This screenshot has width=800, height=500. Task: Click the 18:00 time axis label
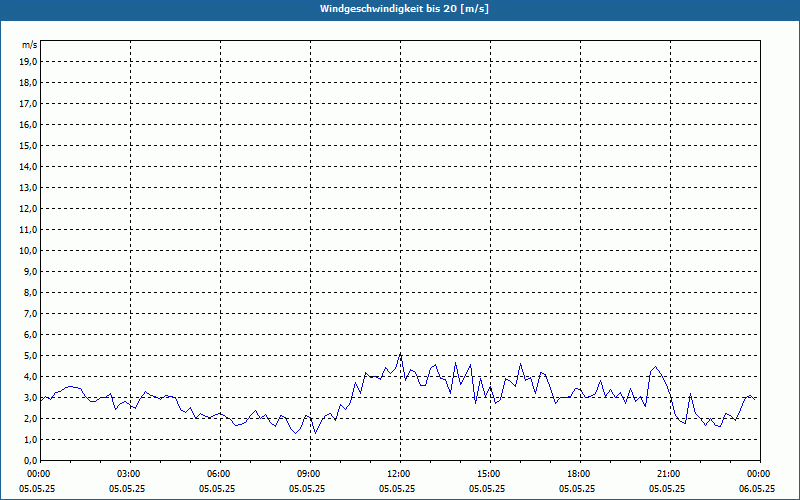581,474
